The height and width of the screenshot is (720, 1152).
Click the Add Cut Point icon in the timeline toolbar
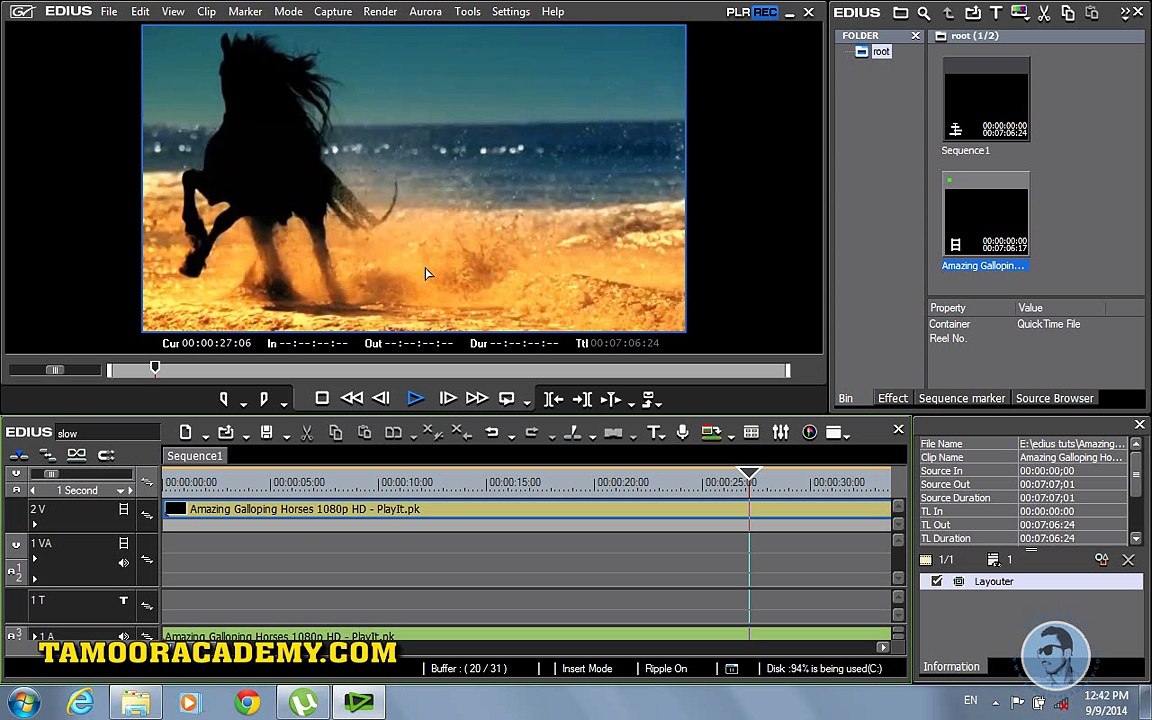572,433
